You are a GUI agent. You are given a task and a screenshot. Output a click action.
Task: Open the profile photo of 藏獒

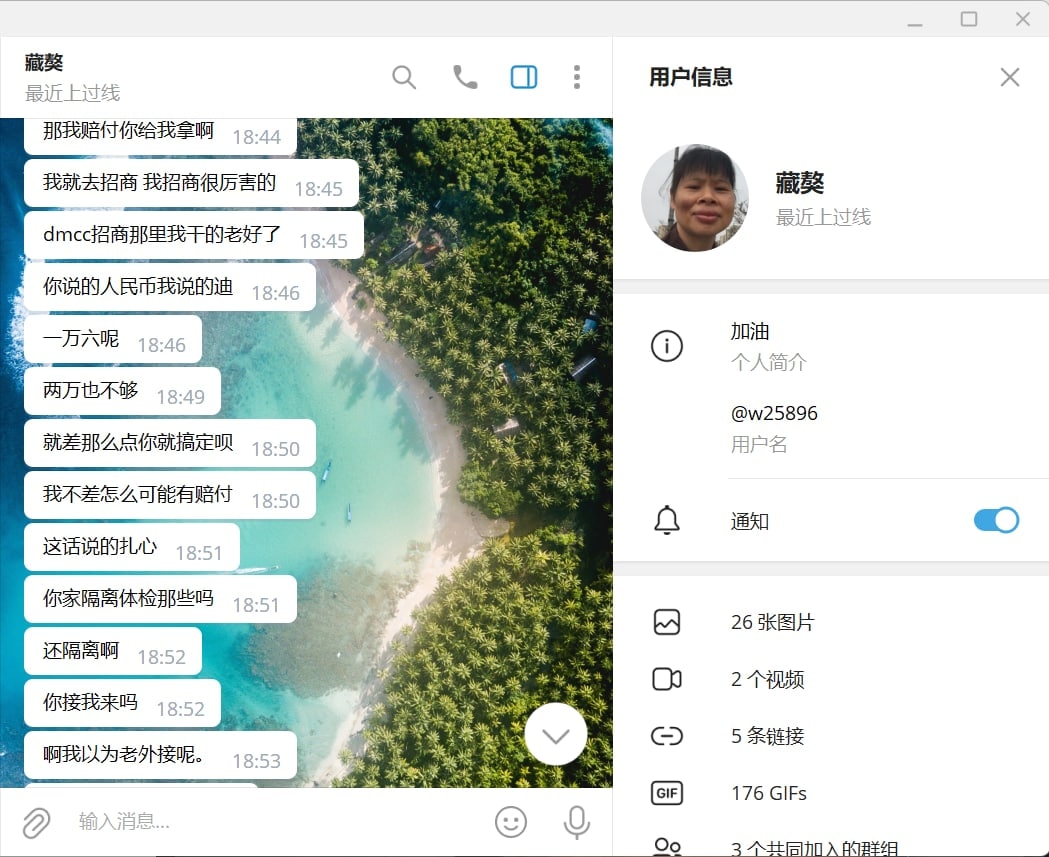pyautogui.click(x=694, y=198)
